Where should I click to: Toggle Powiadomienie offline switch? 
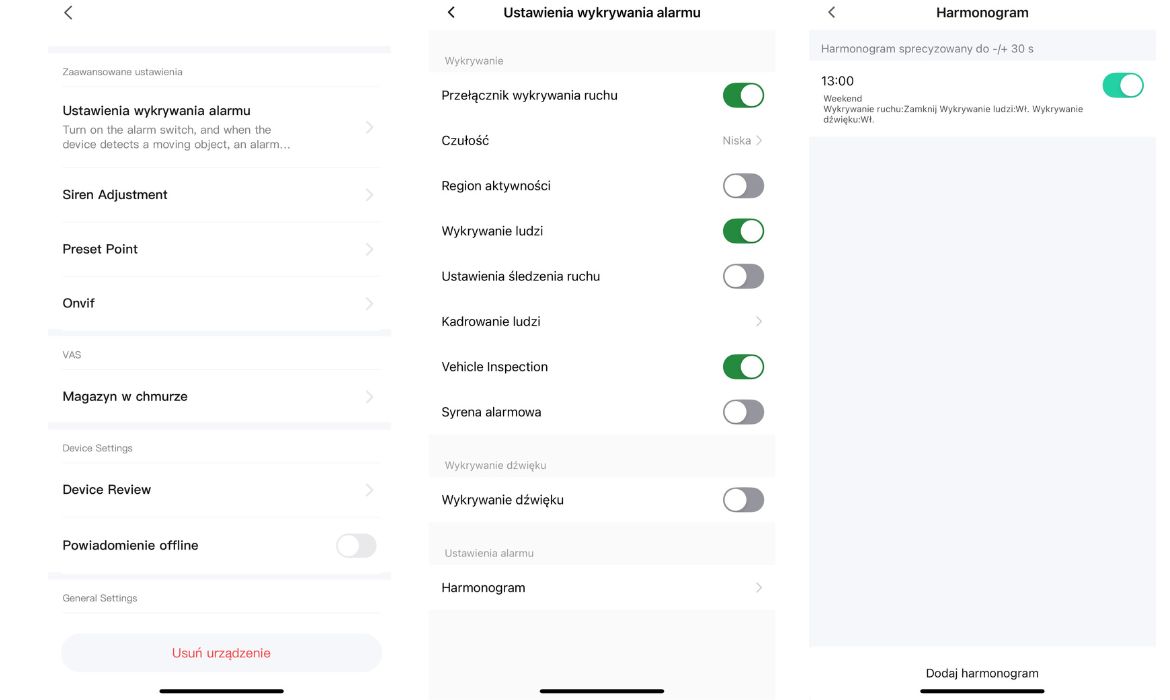click(356, 545)
